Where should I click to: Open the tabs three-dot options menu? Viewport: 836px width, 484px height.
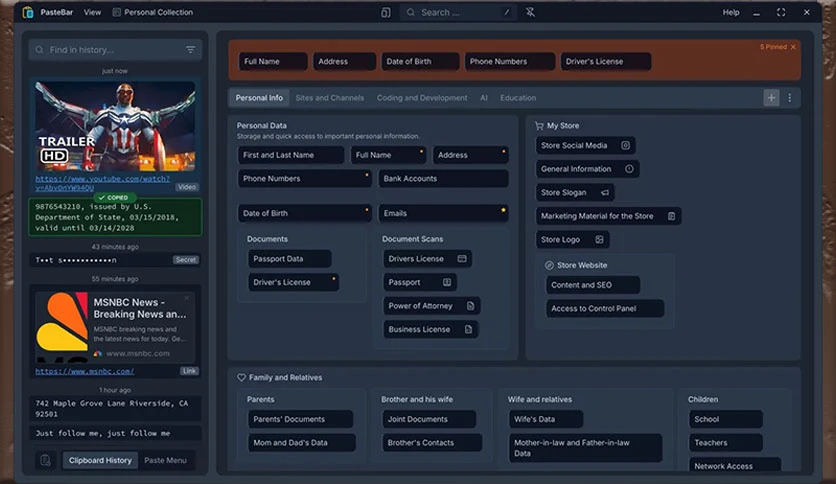[x=790, y=98]
